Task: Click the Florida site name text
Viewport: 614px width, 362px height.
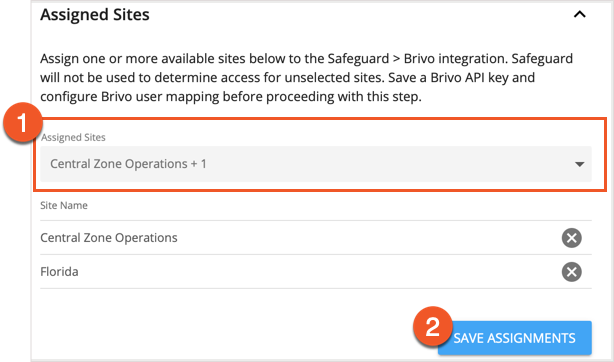Action: [x=60, y=272]
